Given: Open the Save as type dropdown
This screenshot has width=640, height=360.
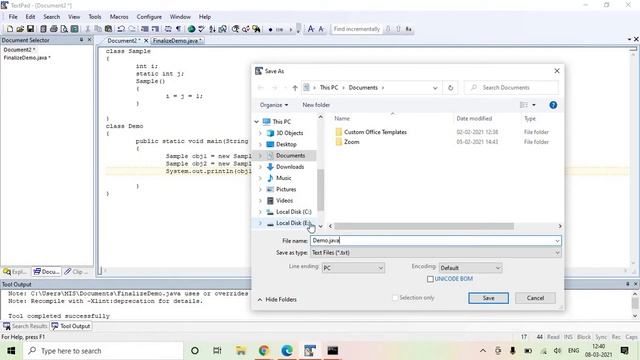Looking at the screenshot, I should 558,253.
